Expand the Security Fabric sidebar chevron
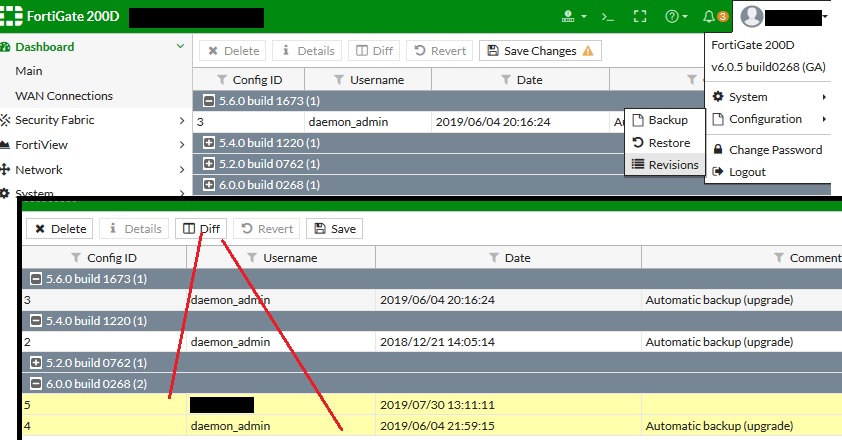842x440 pixels. click(182, 120)
